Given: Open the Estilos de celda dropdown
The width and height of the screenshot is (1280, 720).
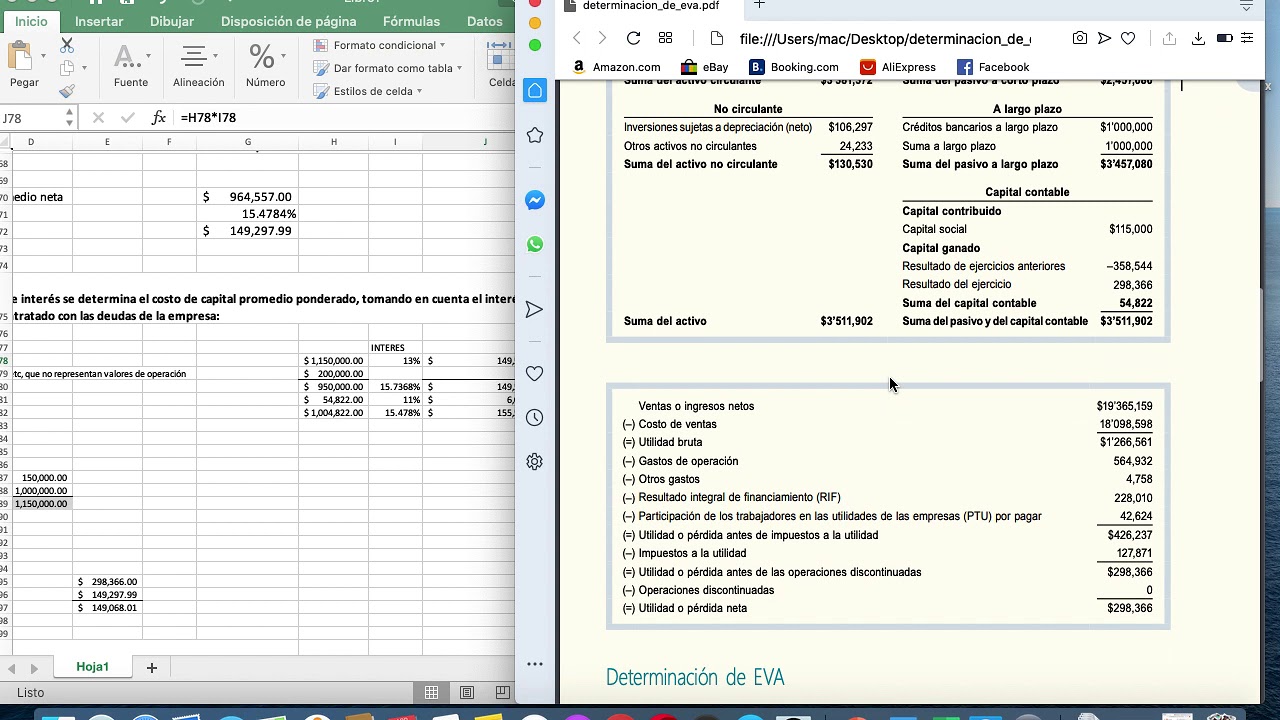Looking at the screenshot, I should click(x=367, y=91).
